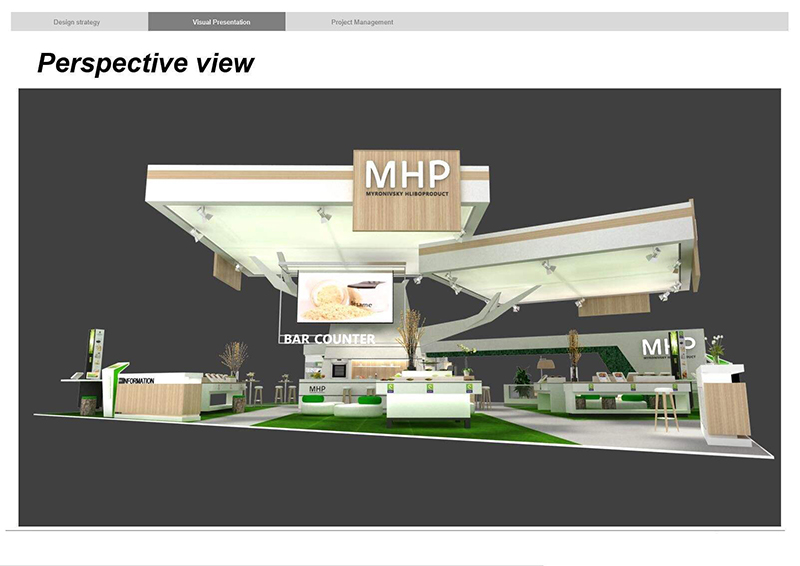Click the tall dried plant at center
800x566 pixels.
[409, 335]
